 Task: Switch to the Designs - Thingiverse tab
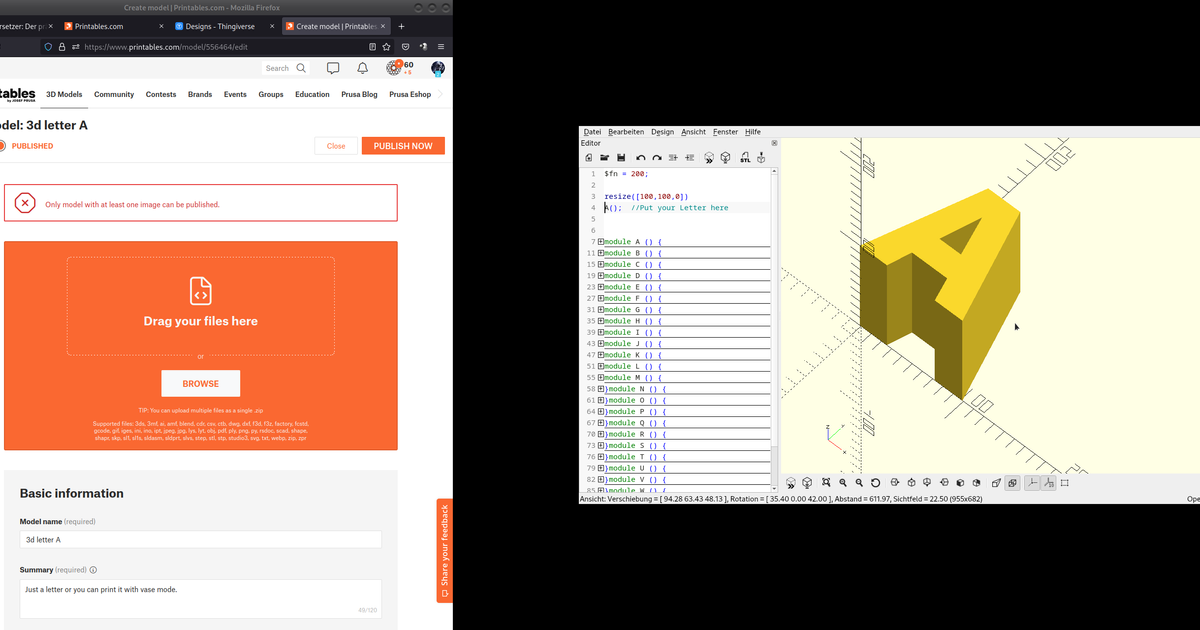pyautogui.click(x=221, y=27)
